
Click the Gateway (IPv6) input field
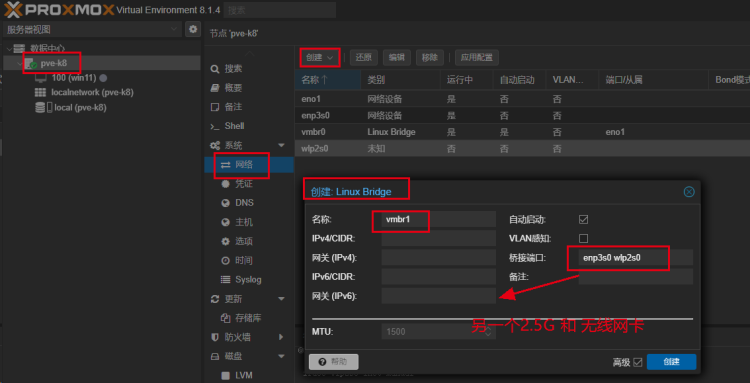click(439, 295)
